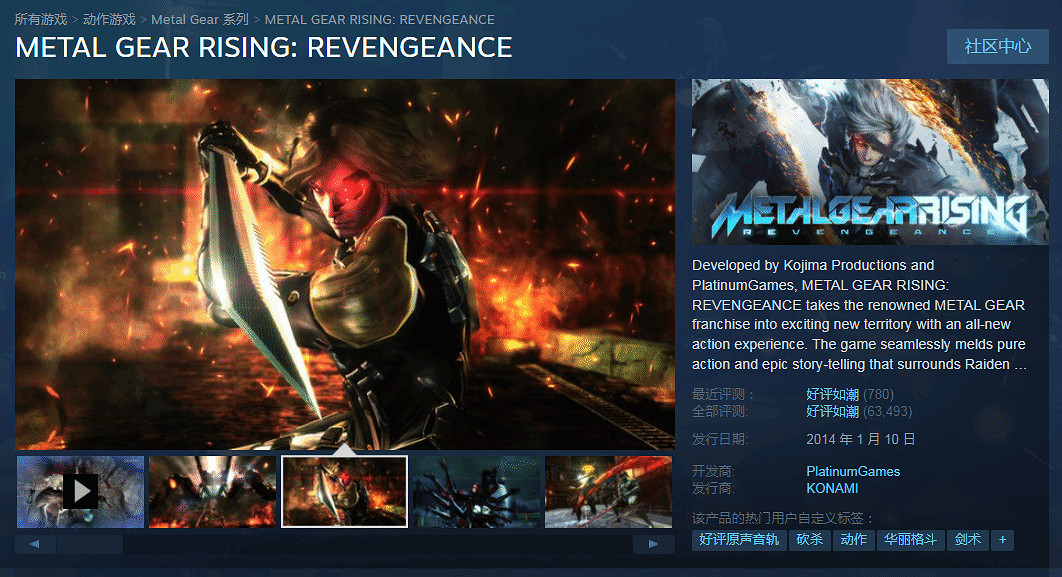Select the 砍杀 tag
Image resolution: width=1062 pixels, height=577 pixels.
(x=809, y=540)
